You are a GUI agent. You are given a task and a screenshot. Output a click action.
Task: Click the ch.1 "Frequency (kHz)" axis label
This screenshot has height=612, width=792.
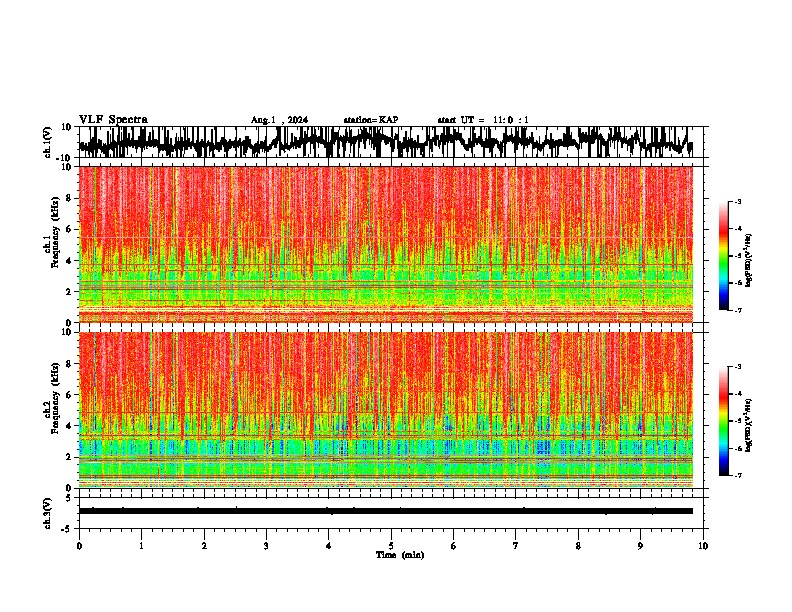55,232
